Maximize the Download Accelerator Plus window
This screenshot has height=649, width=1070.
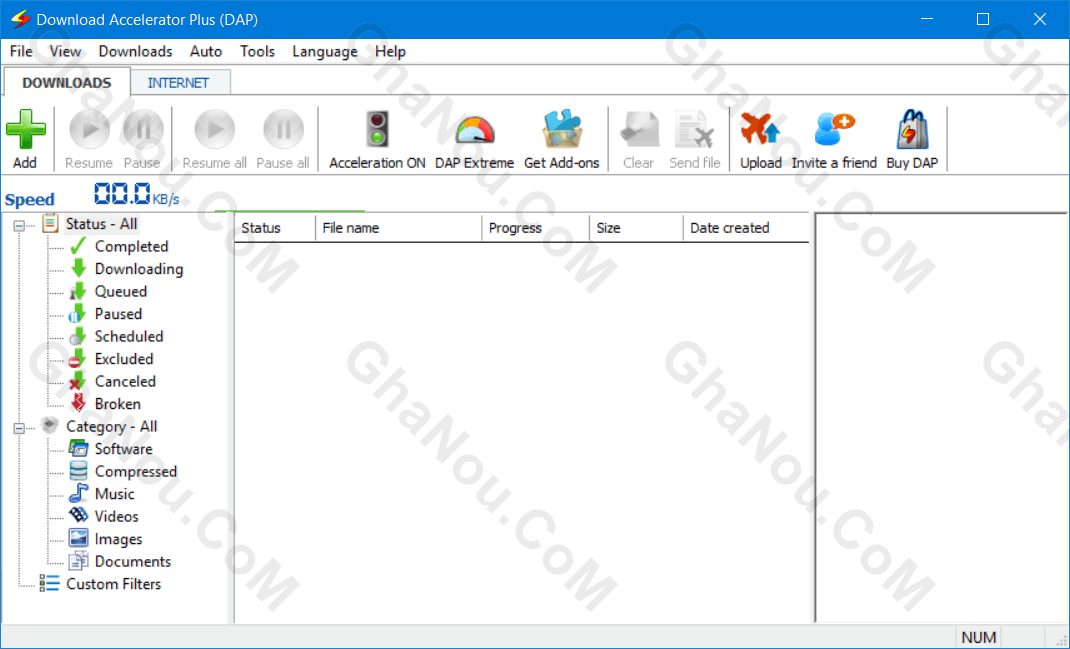pyautogui.click(x=983, y=19)
